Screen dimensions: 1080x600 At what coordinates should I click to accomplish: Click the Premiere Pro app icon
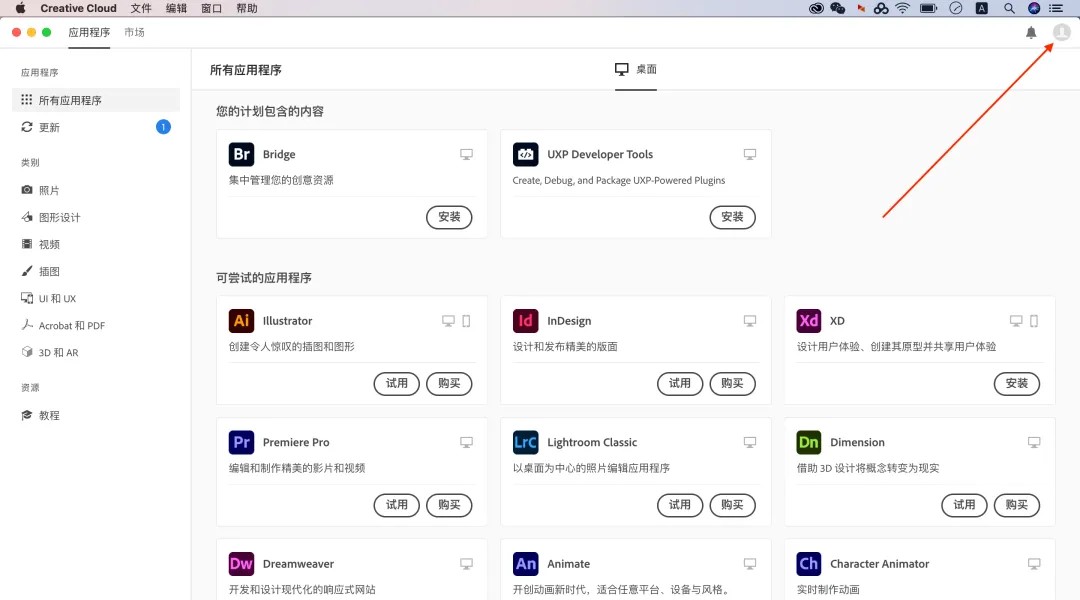click(x=241, y=442)
